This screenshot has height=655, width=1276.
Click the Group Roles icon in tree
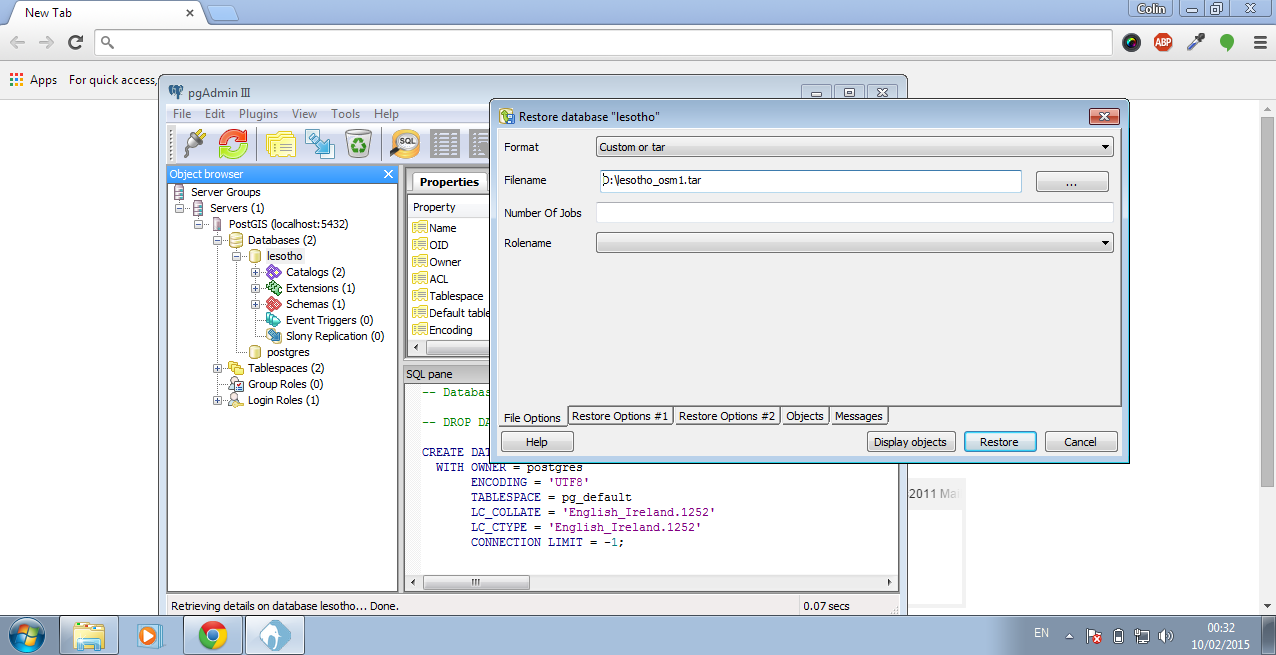point(236,384)
